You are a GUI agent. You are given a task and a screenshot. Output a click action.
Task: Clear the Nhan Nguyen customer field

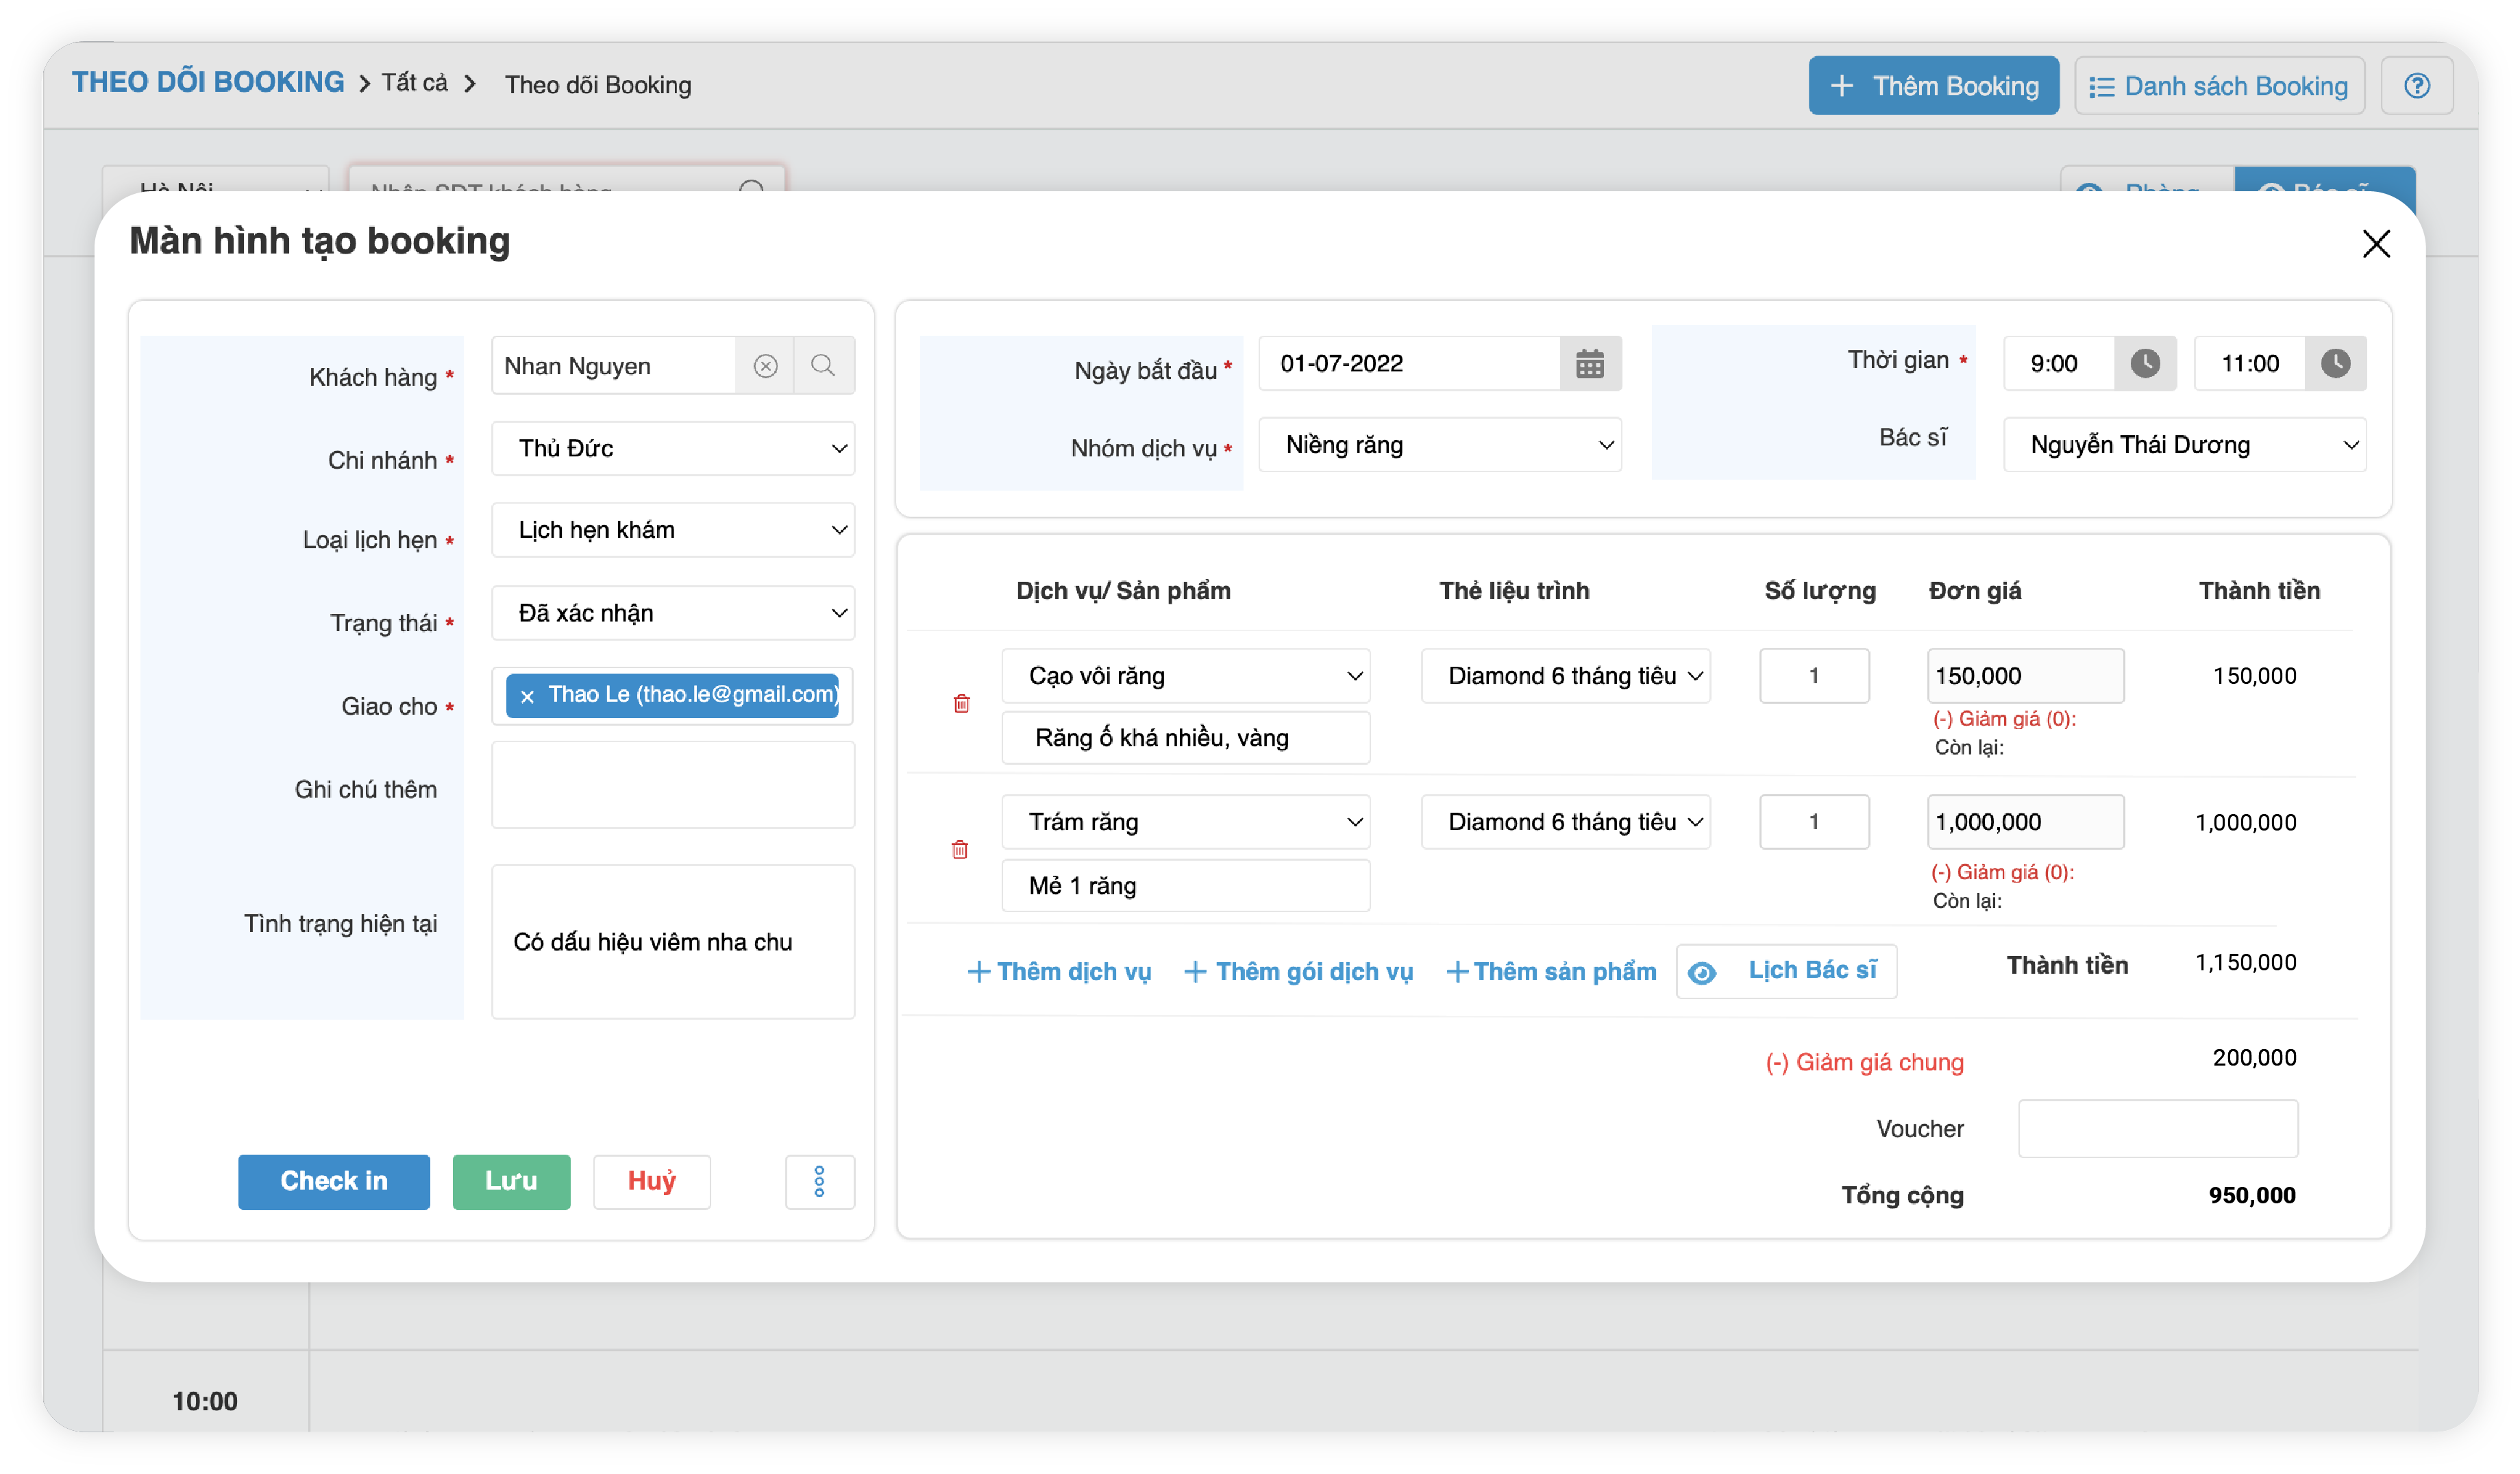pos(765,366)
